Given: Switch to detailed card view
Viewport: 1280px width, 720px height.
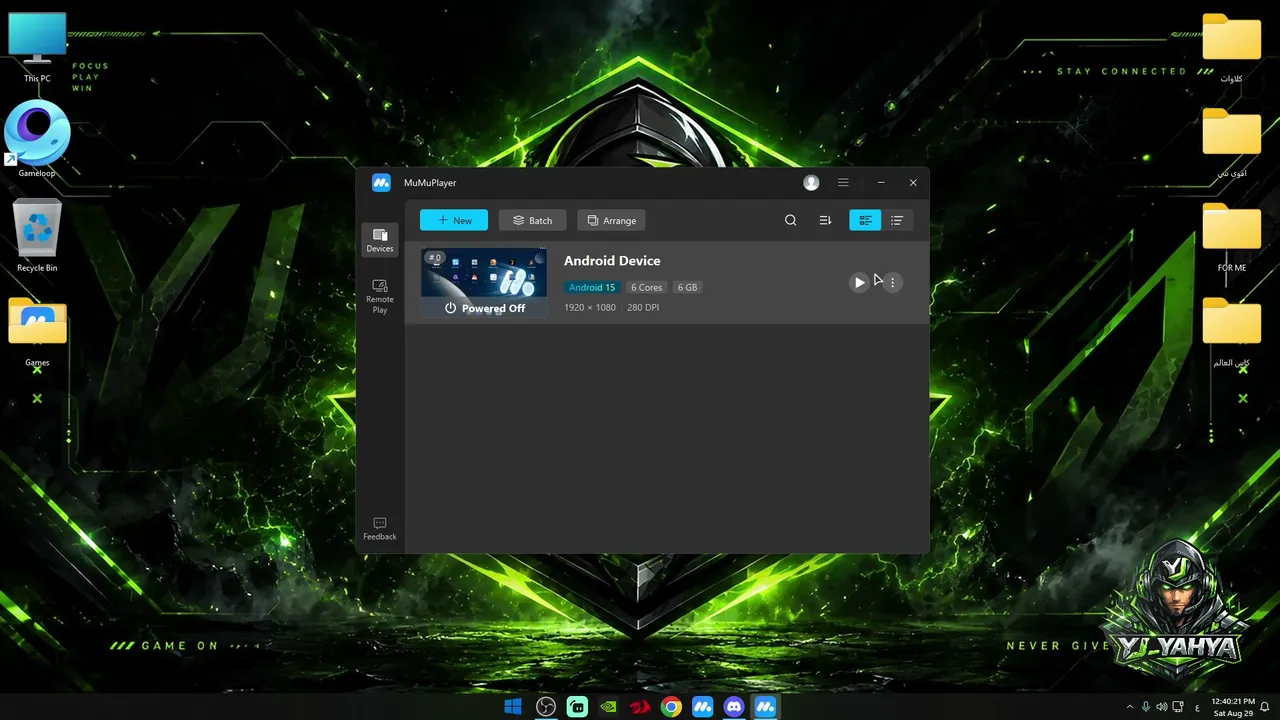Looking at the screenshot, I should 865,220.
